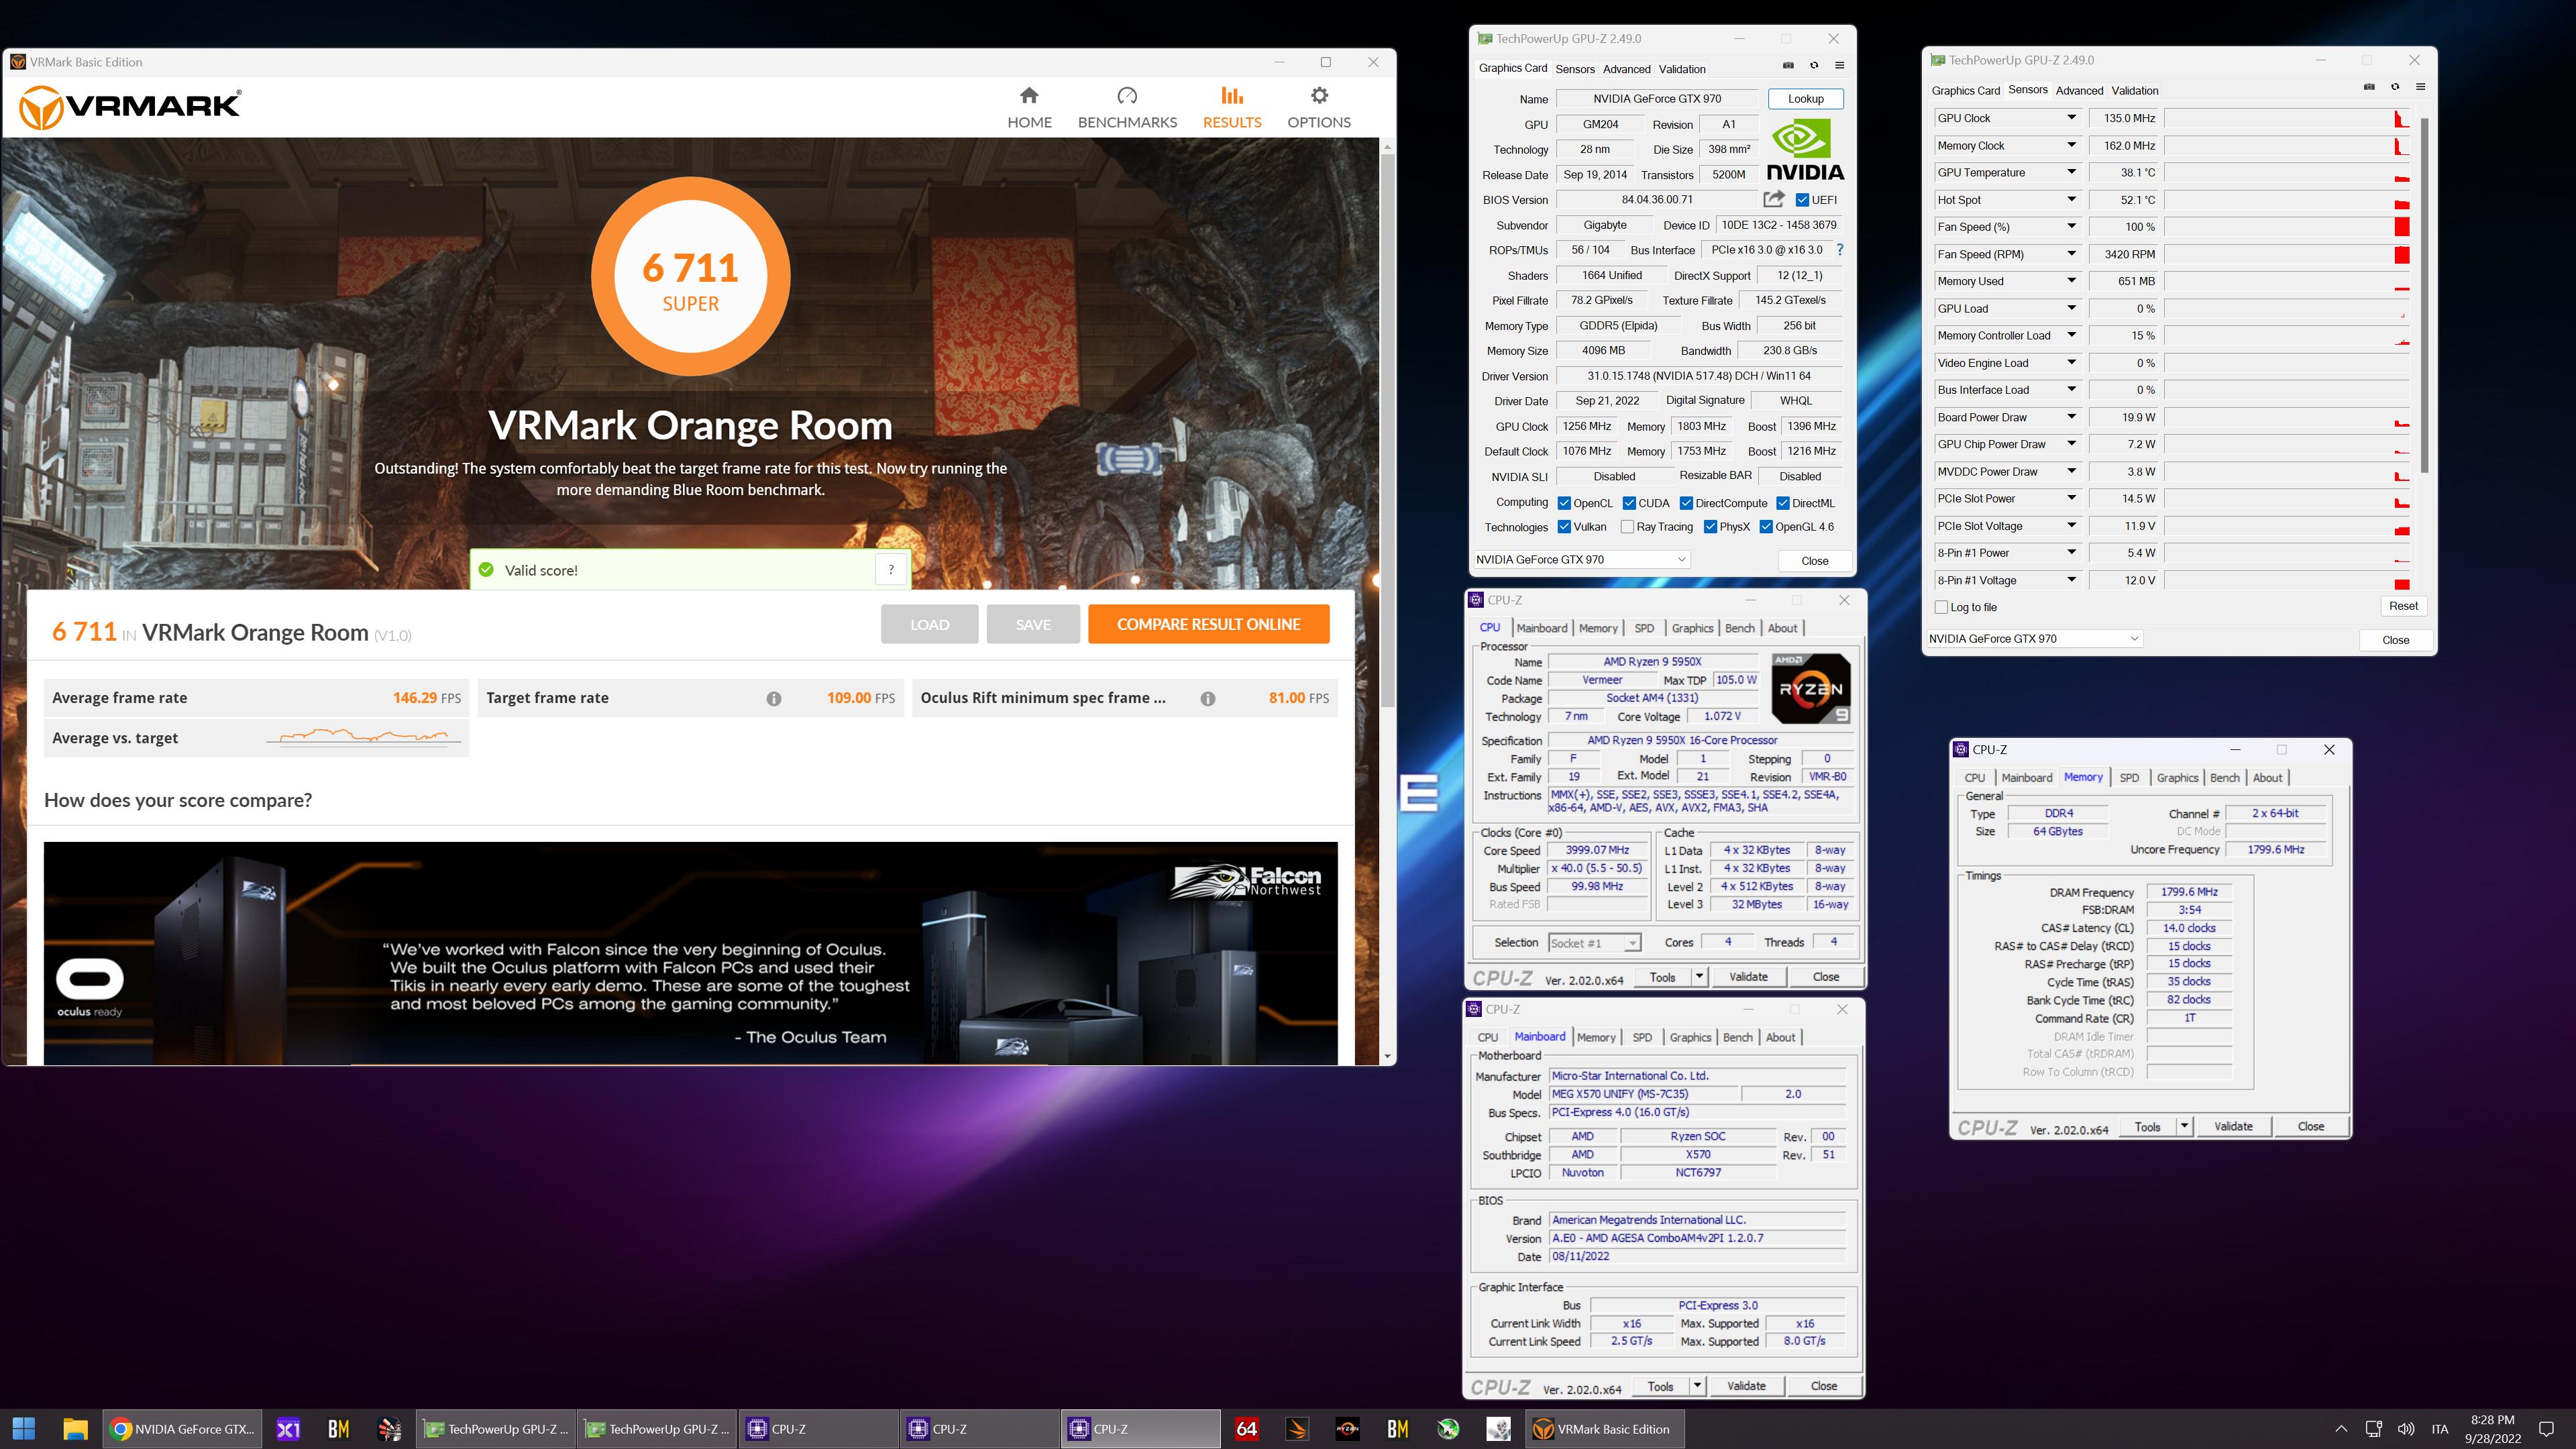
Task: Open the Socket #1 selection dropdown in CPU-Z
Action: coord(1594,943)
